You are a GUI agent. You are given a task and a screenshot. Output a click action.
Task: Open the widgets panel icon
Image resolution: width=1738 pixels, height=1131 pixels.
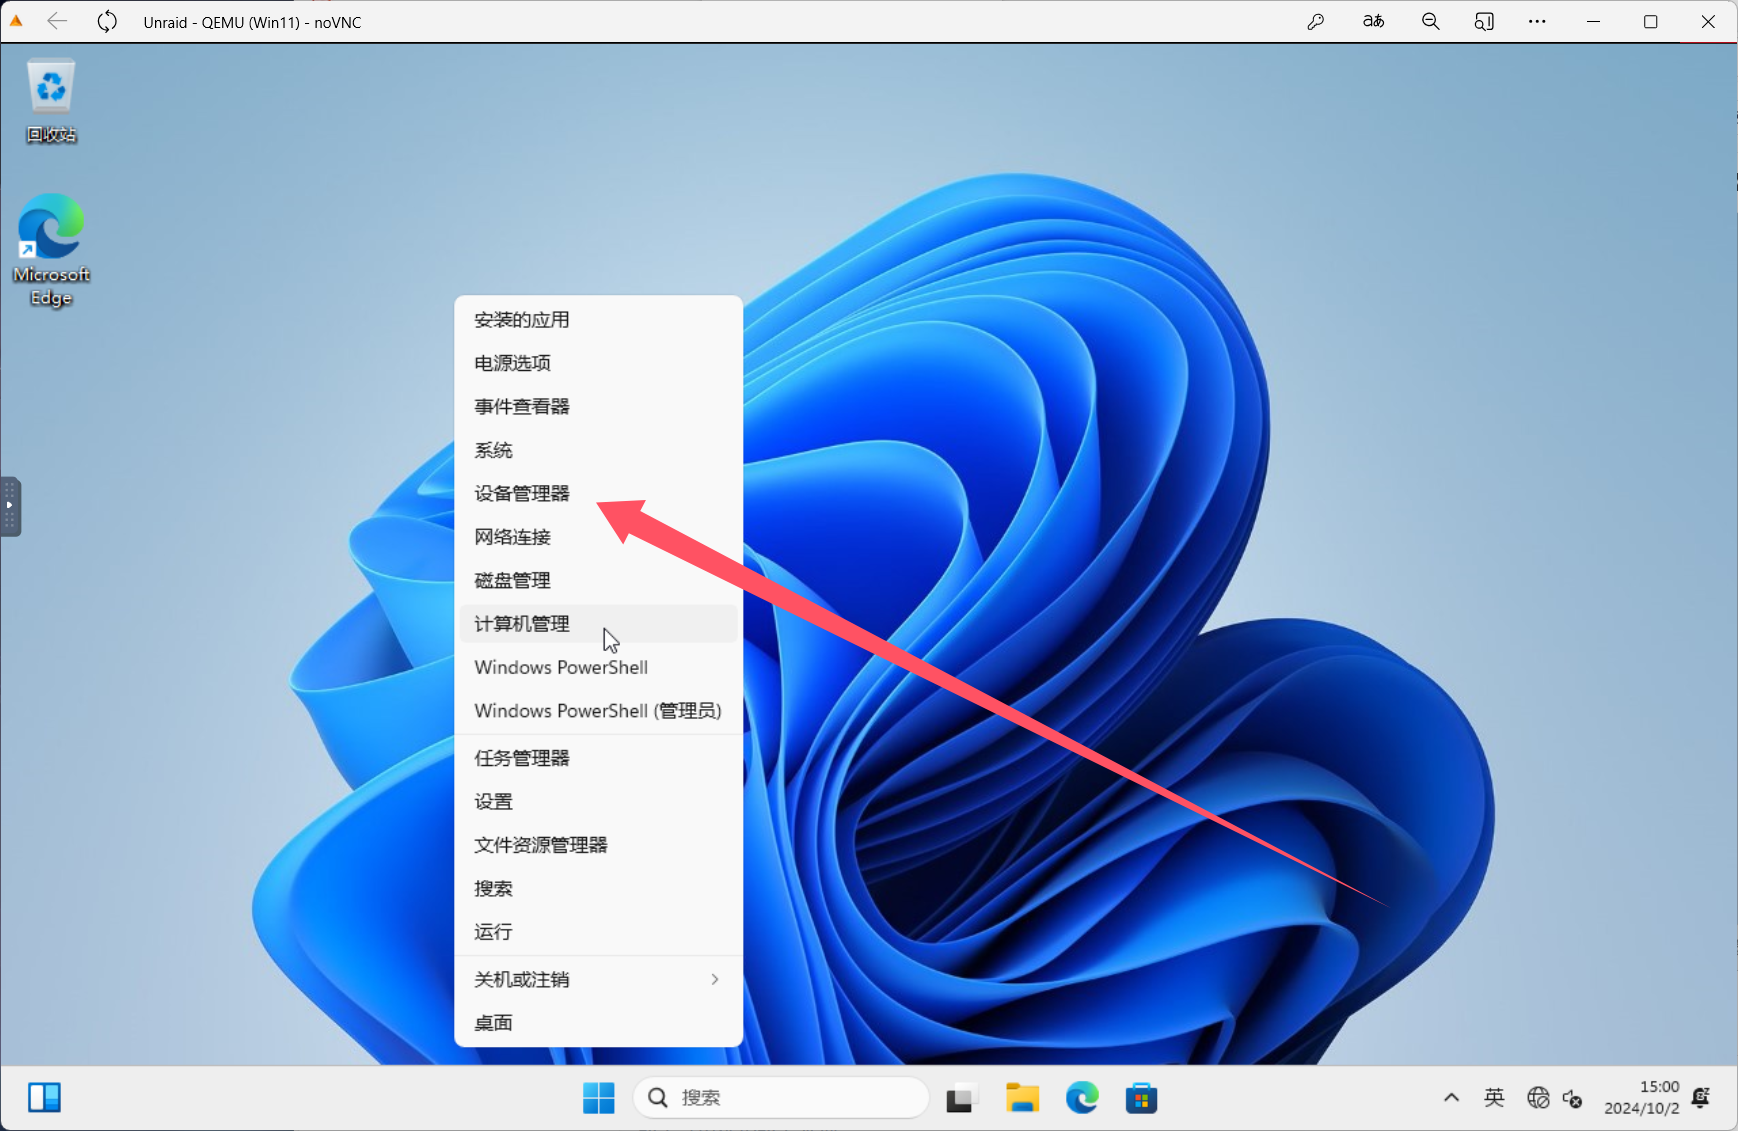click(45, 1098)
